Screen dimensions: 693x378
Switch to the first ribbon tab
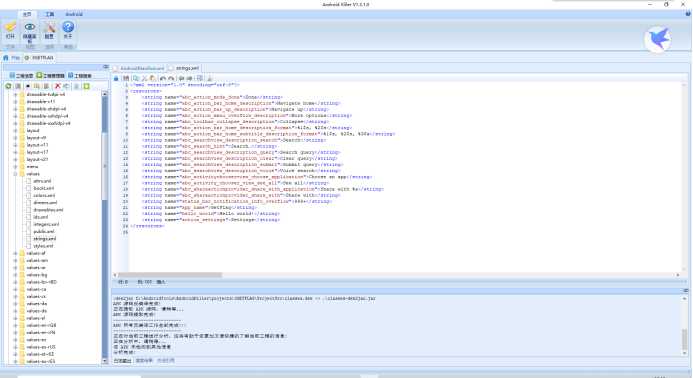click(27, 14)
